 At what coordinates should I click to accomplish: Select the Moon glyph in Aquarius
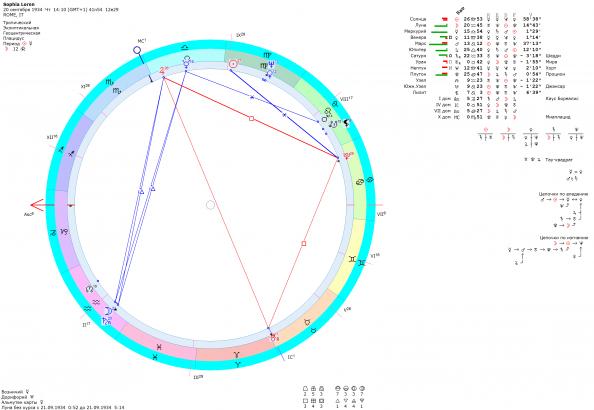(109, 311)
